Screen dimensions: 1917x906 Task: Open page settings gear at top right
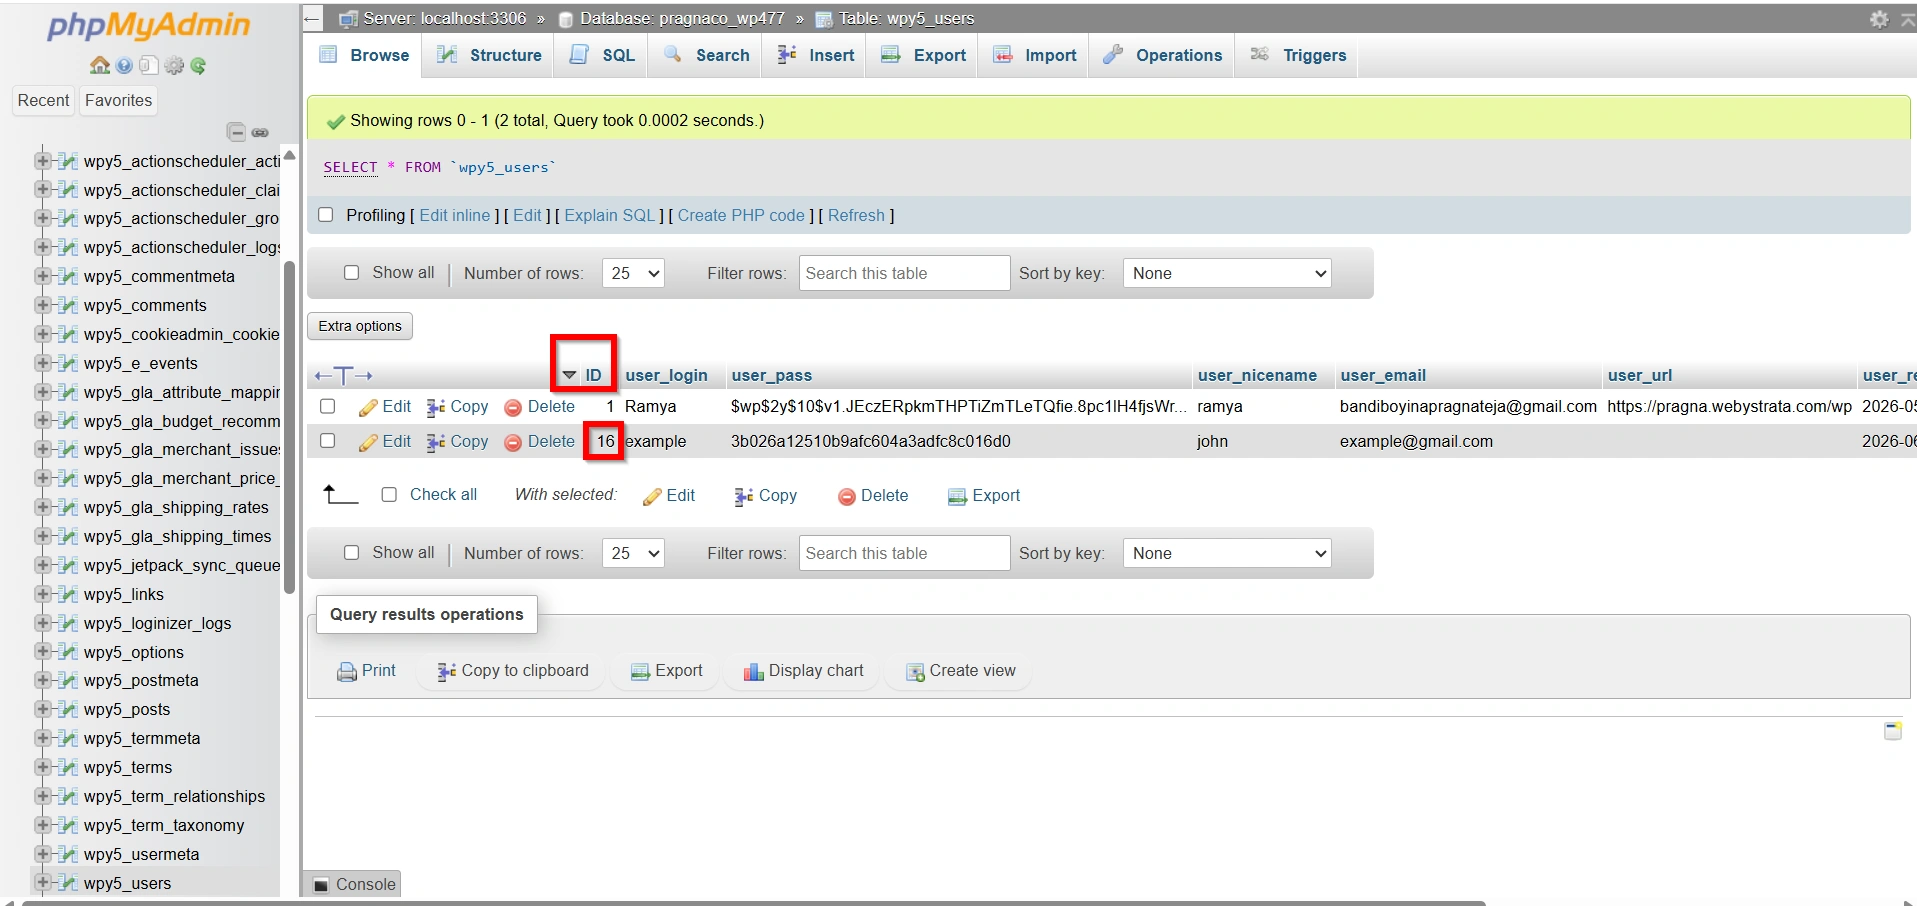(1879, 19)
